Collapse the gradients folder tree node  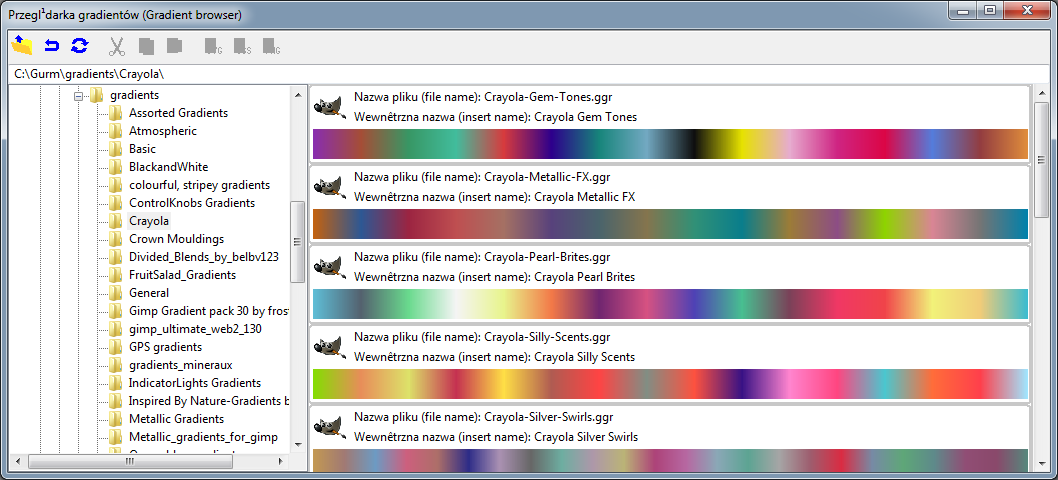tap(78, 95)
